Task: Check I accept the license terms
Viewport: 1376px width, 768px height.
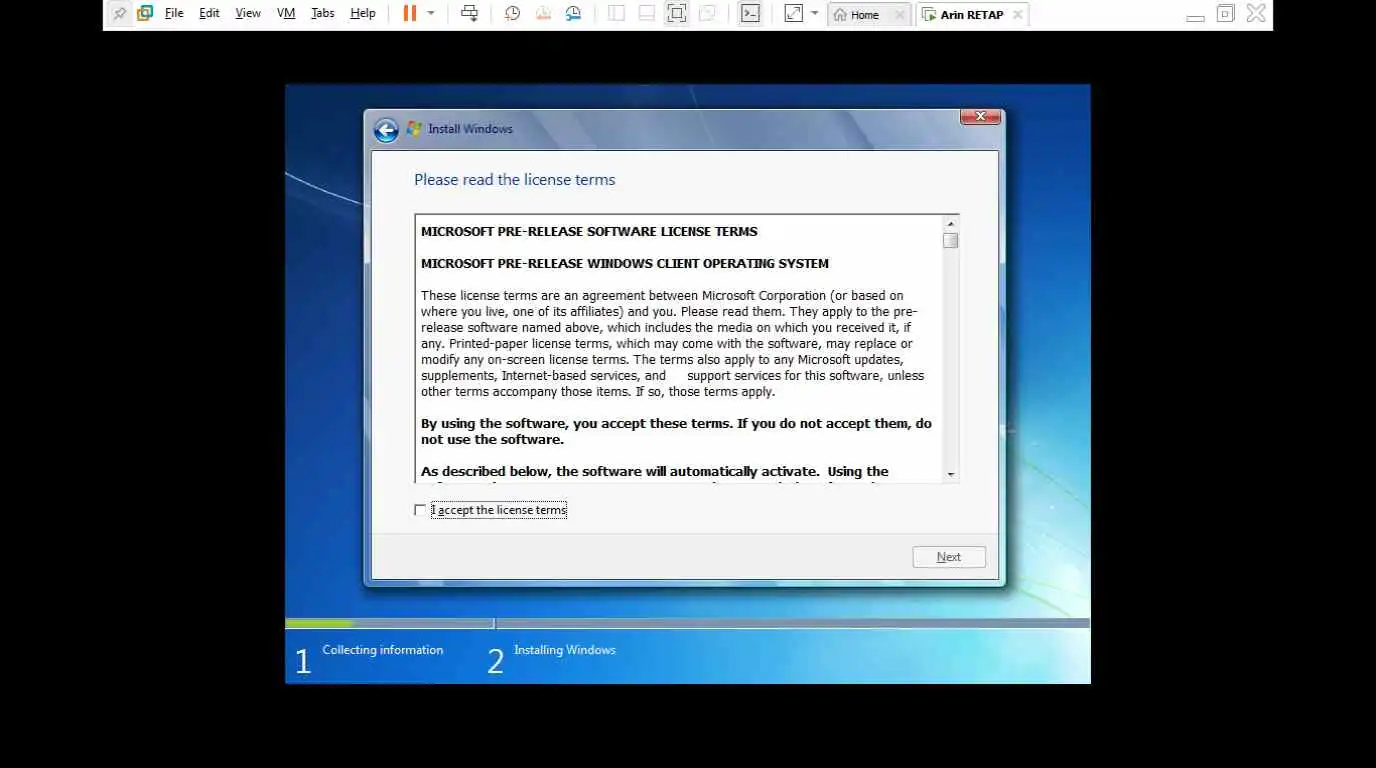Action: (x=420, y=510)
